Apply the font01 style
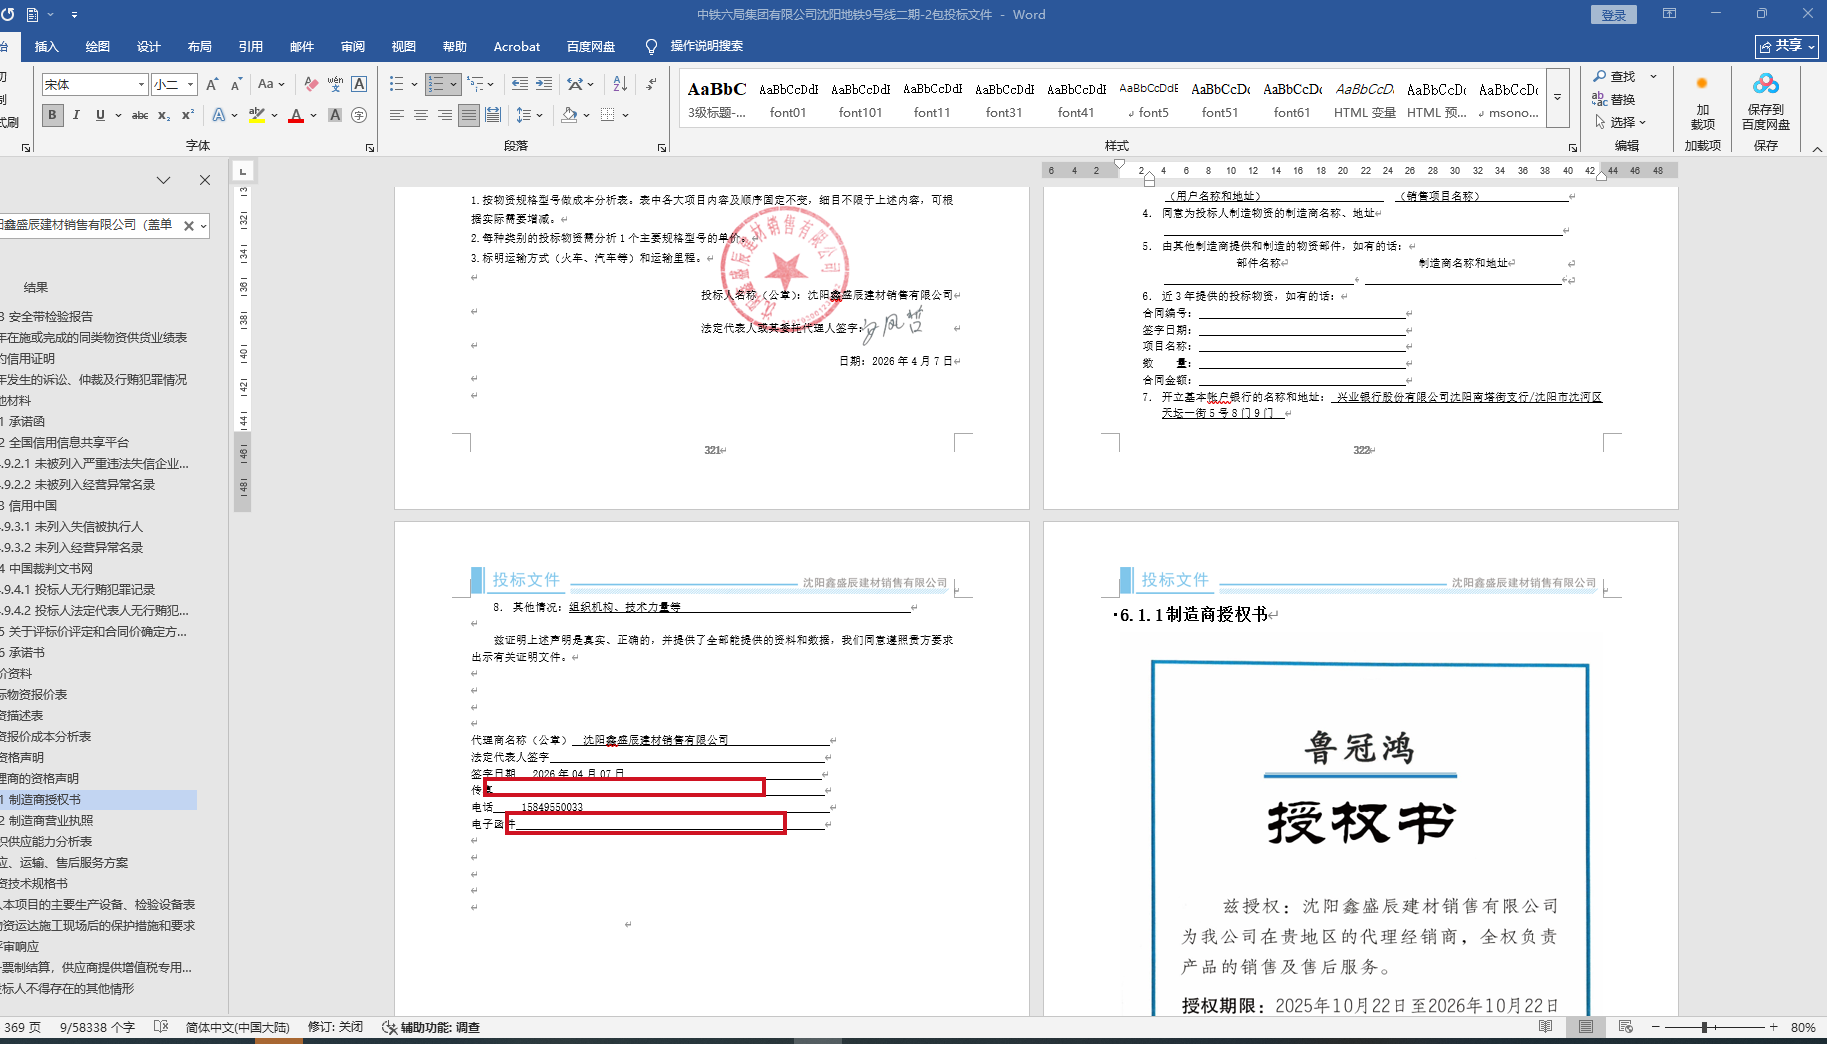Image resolution: width=1827 pixels, height=1044 pixels. coord(788,99)
